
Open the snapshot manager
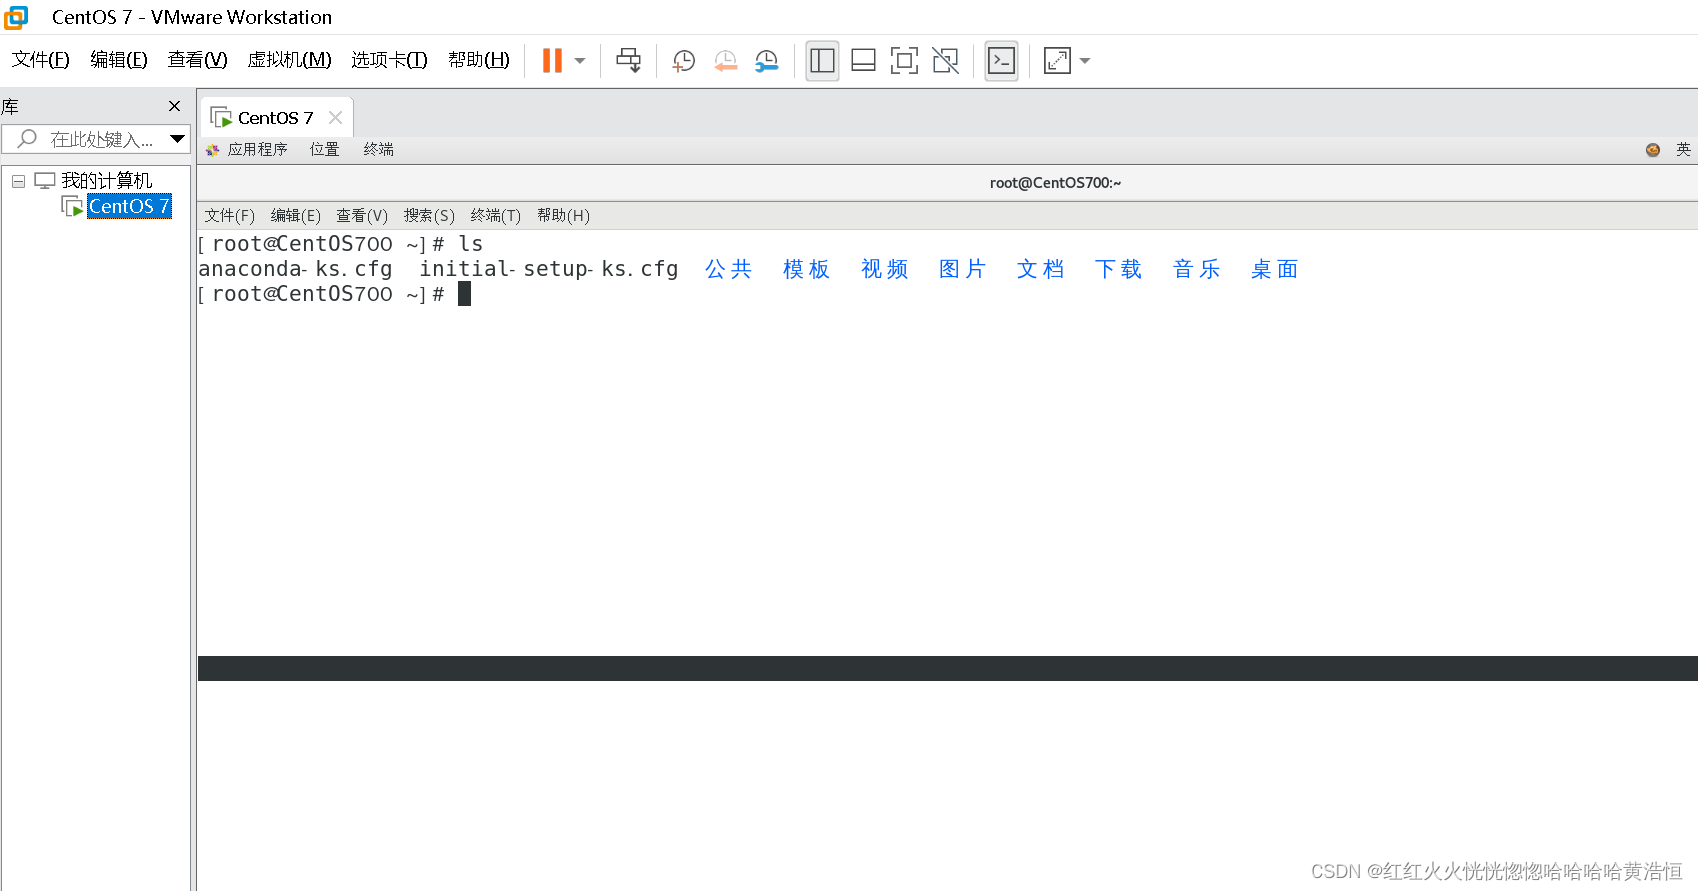(x=767, y=61)
